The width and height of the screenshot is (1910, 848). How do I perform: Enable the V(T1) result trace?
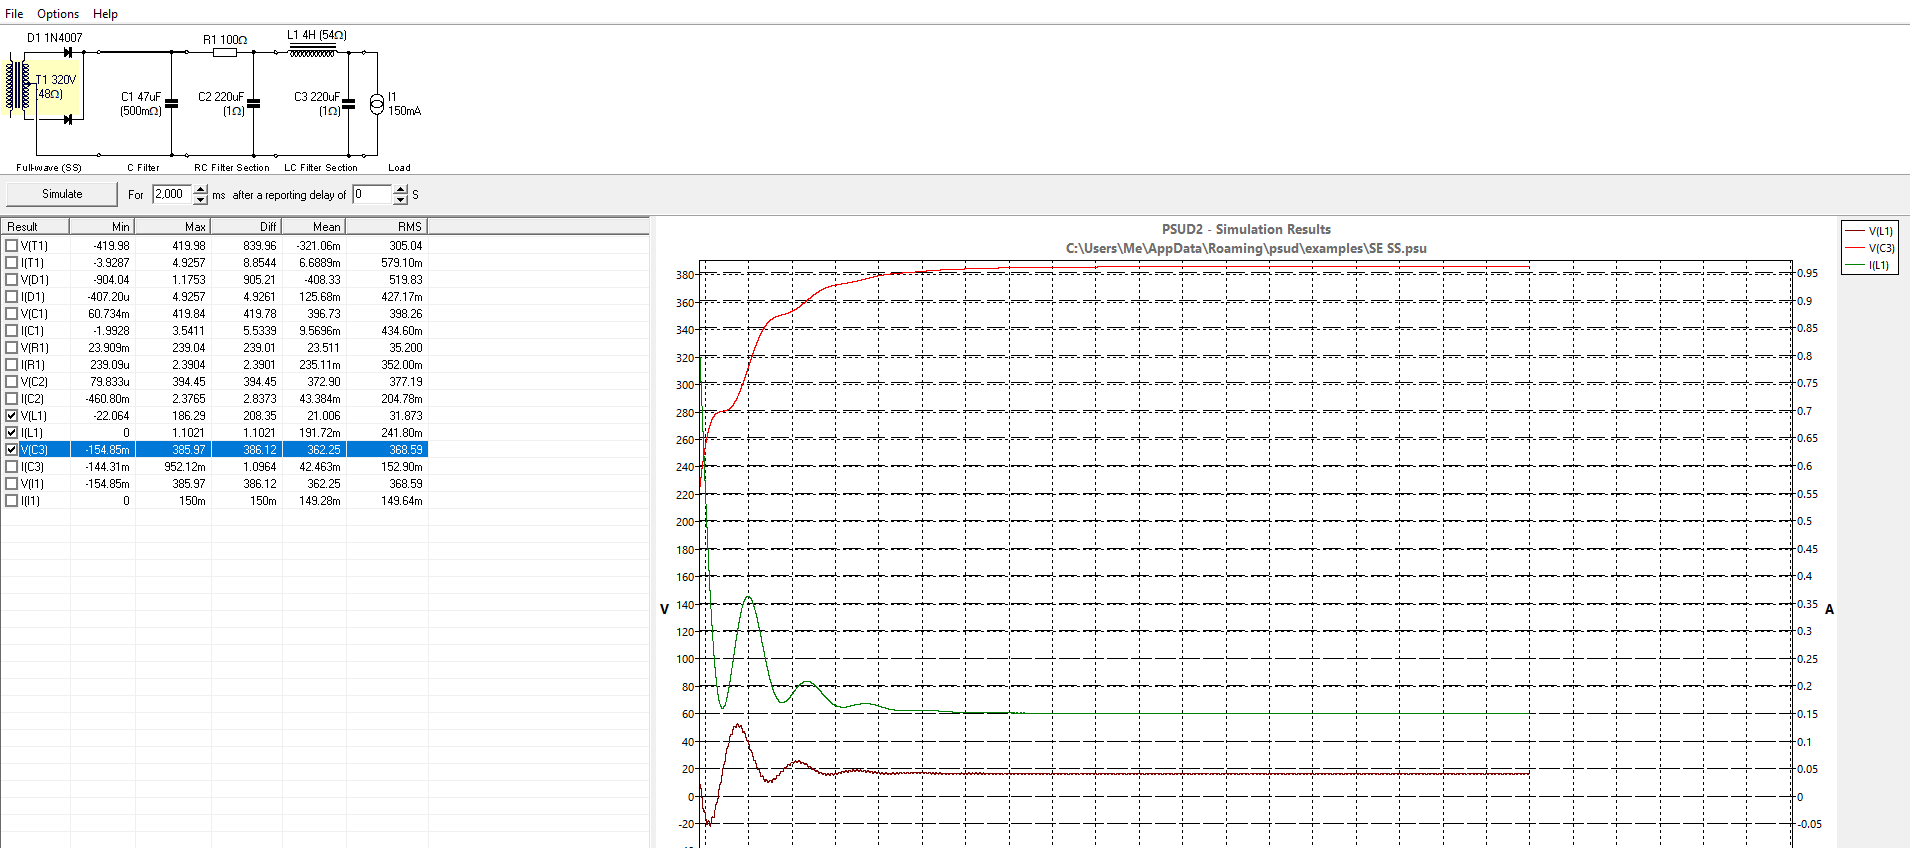click(12, 245)
